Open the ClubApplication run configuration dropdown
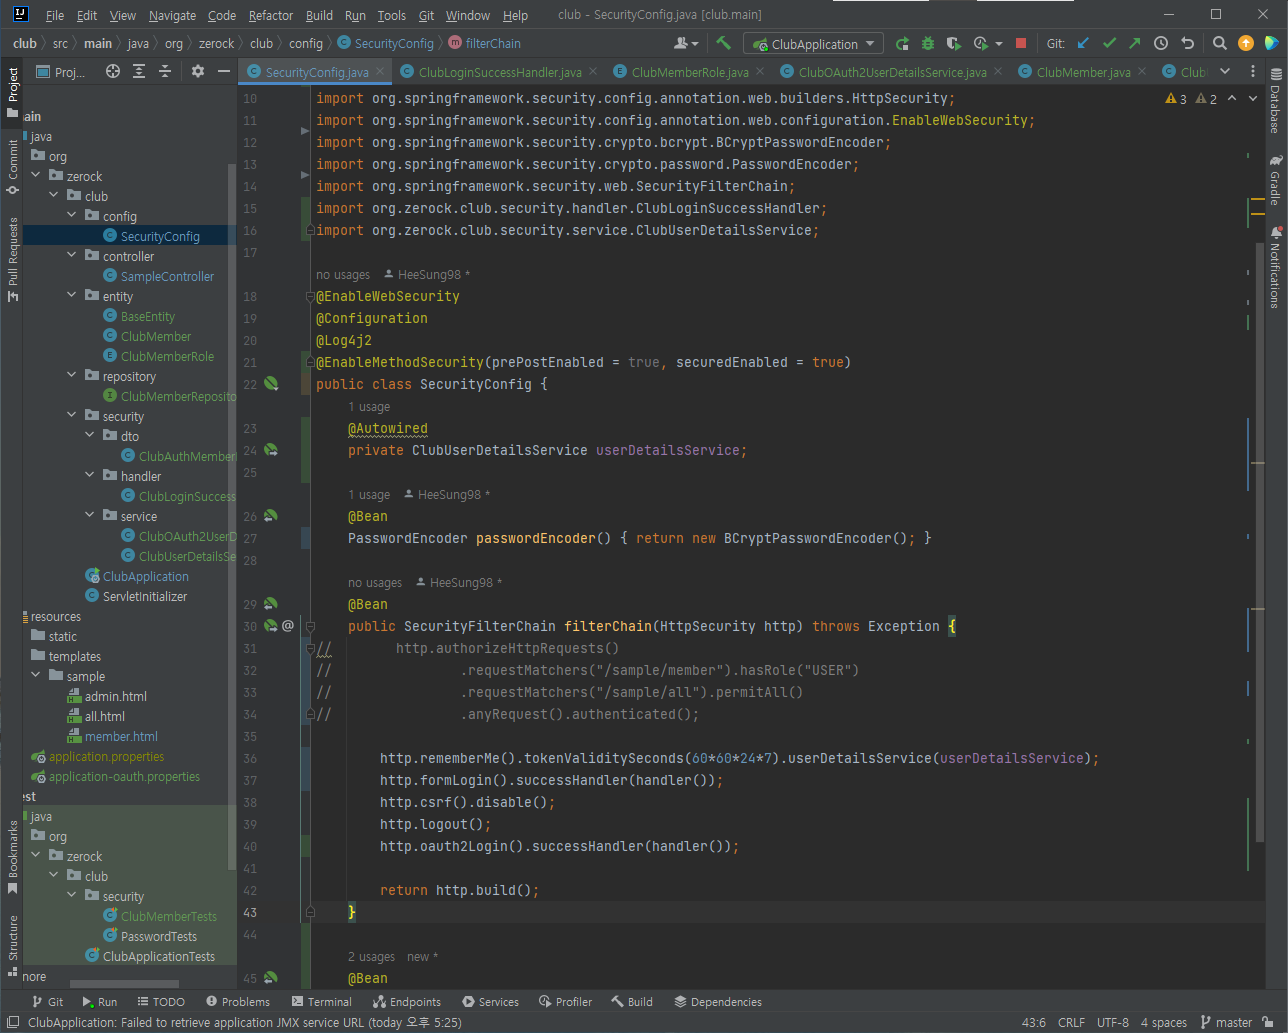 814,44
